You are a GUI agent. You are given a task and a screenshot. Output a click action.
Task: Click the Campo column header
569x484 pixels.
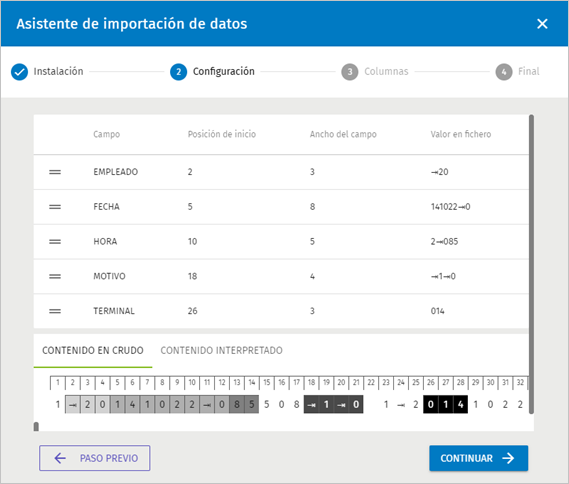click(106, 134)
